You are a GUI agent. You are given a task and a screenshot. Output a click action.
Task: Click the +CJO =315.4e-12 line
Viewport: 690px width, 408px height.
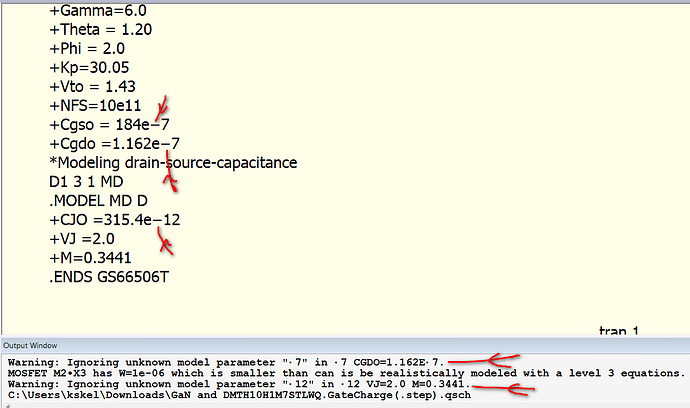click(x=114, y=220)
